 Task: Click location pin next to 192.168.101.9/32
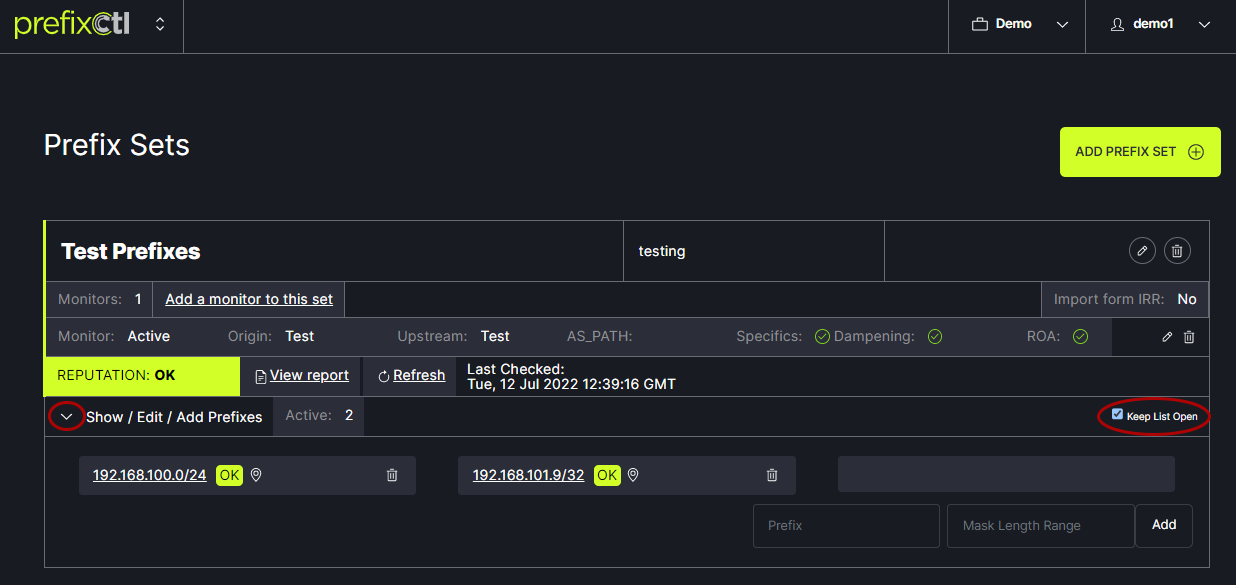[633, 475]
